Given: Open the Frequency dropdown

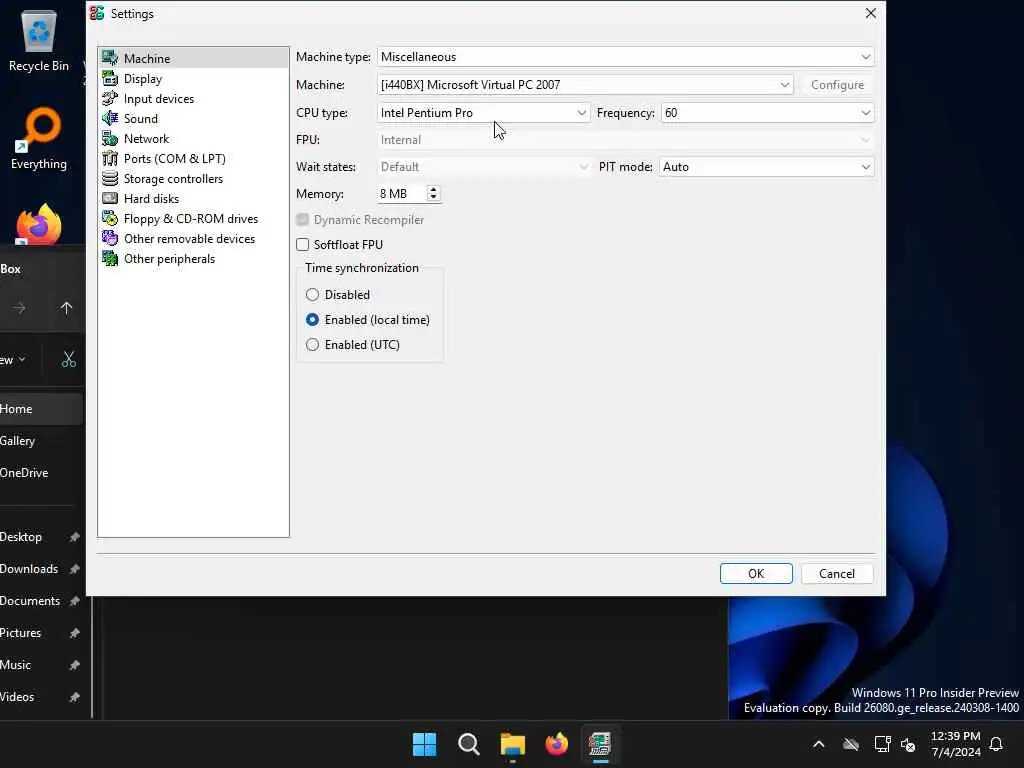Looking at the screenshot, I should tap(767, 113).
